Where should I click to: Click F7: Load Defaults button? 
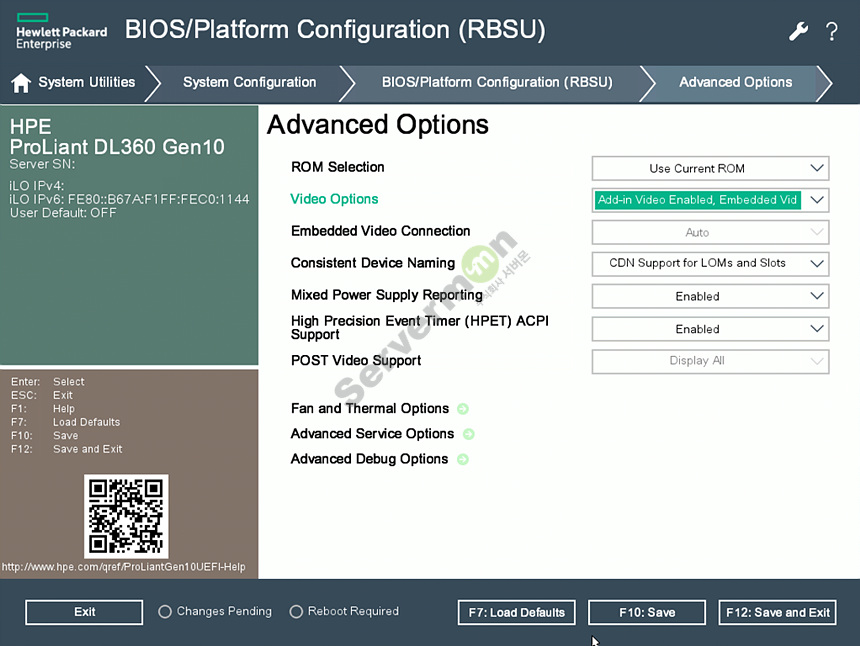[517, 612]
